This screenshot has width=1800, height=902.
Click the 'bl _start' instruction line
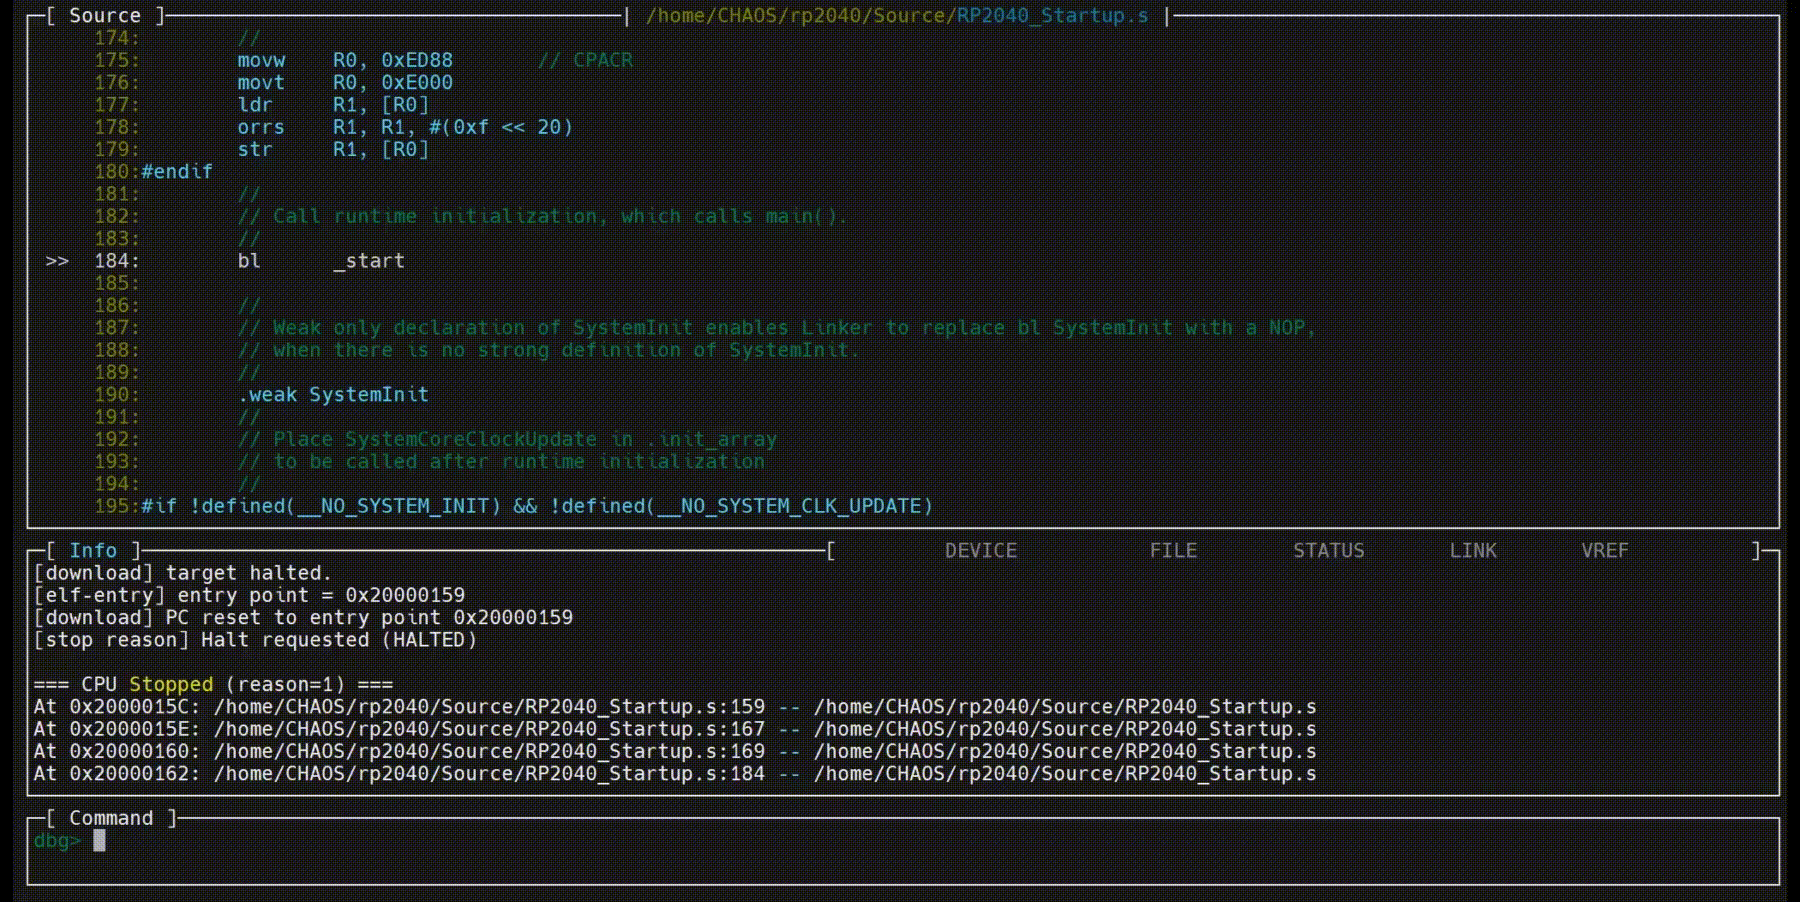click(320, 261)
